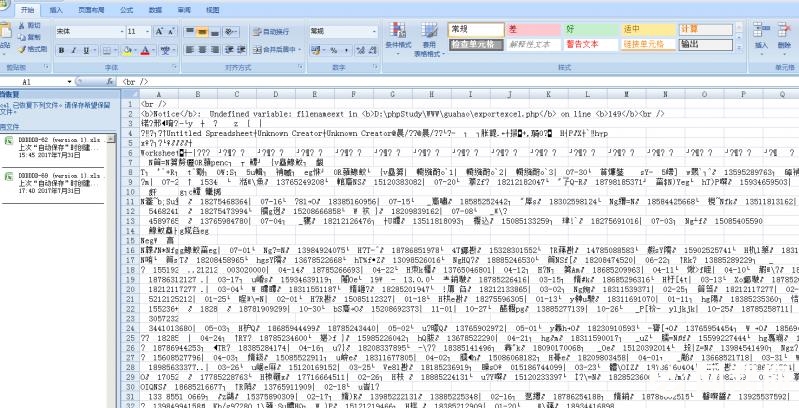
Task: Apply Italic formatting
Action: (72, 49)
